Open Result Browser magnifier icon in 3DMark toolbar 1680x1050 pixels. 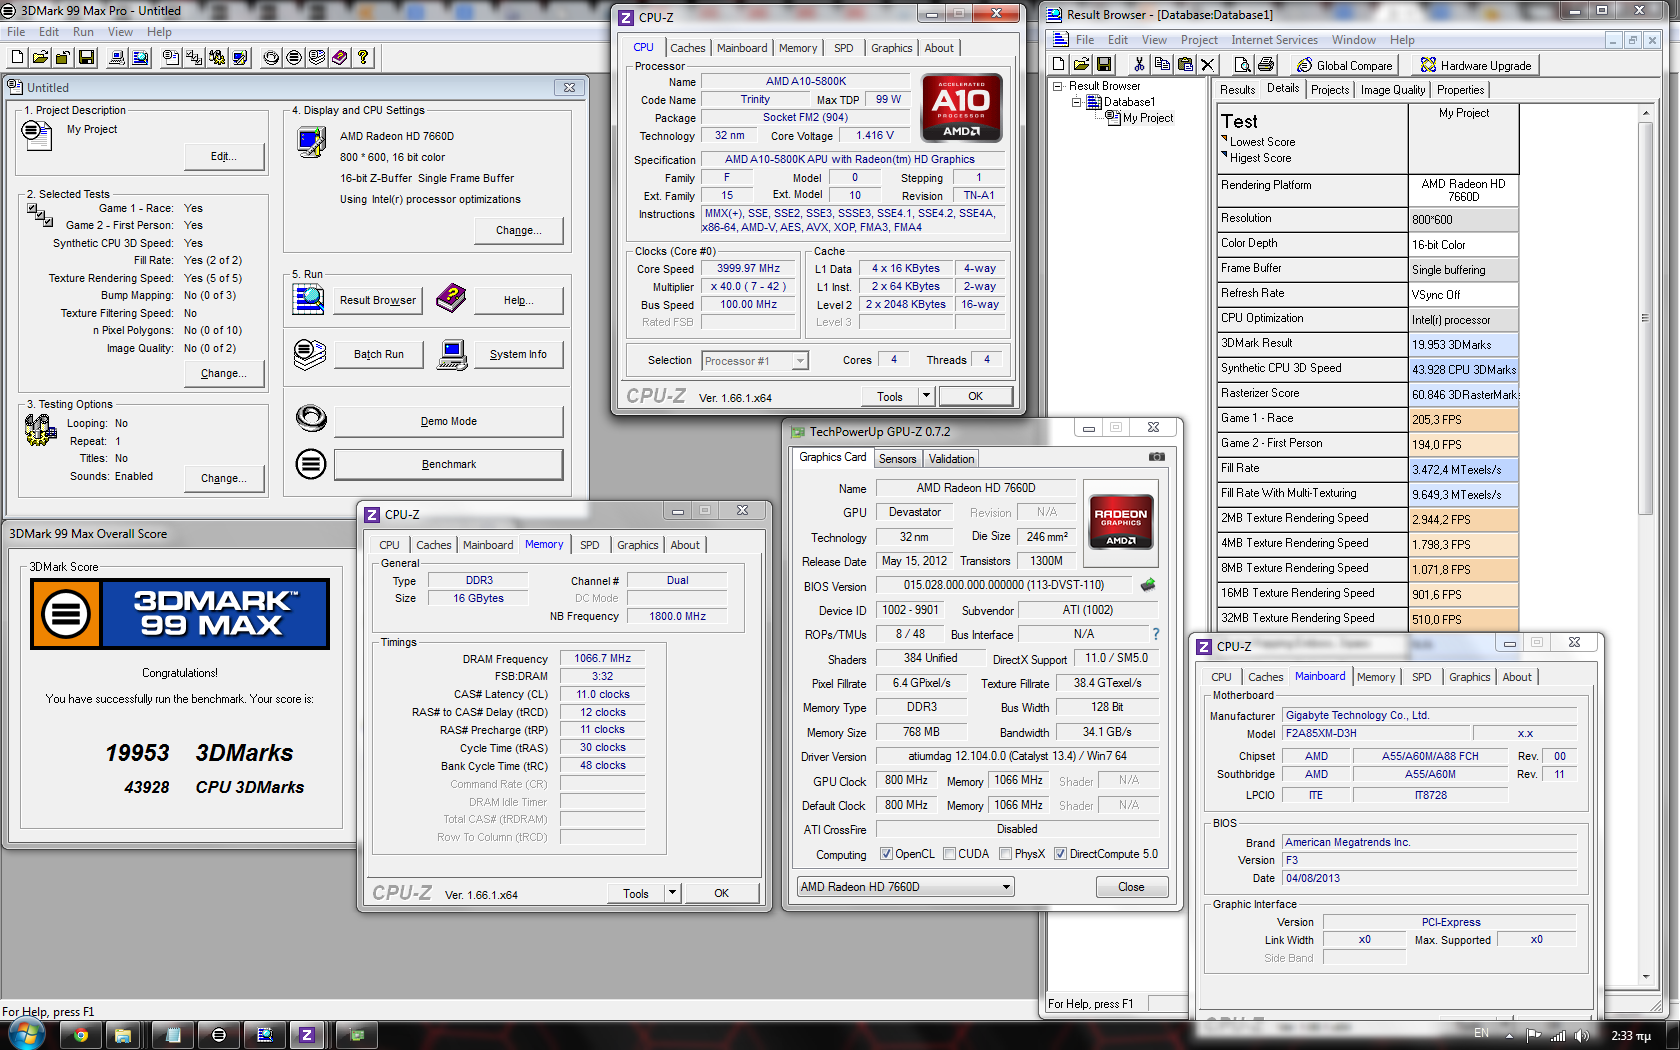click(x=140, y=57)
